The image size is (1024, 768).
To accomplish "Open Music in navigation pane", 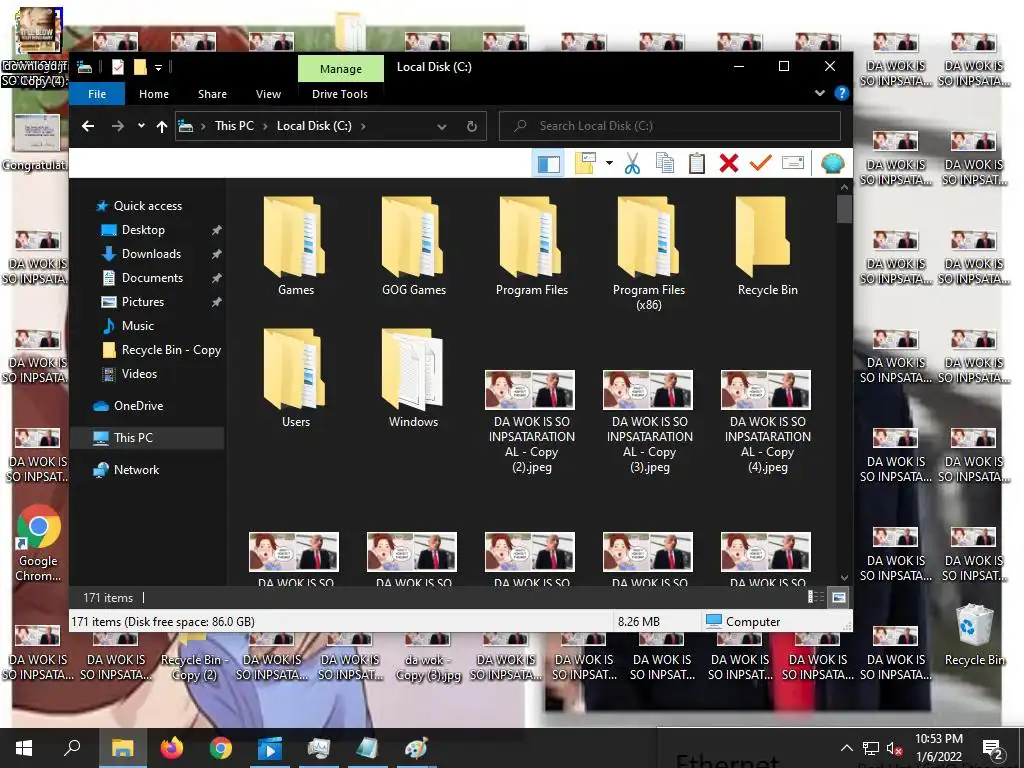I will point(137,326).
